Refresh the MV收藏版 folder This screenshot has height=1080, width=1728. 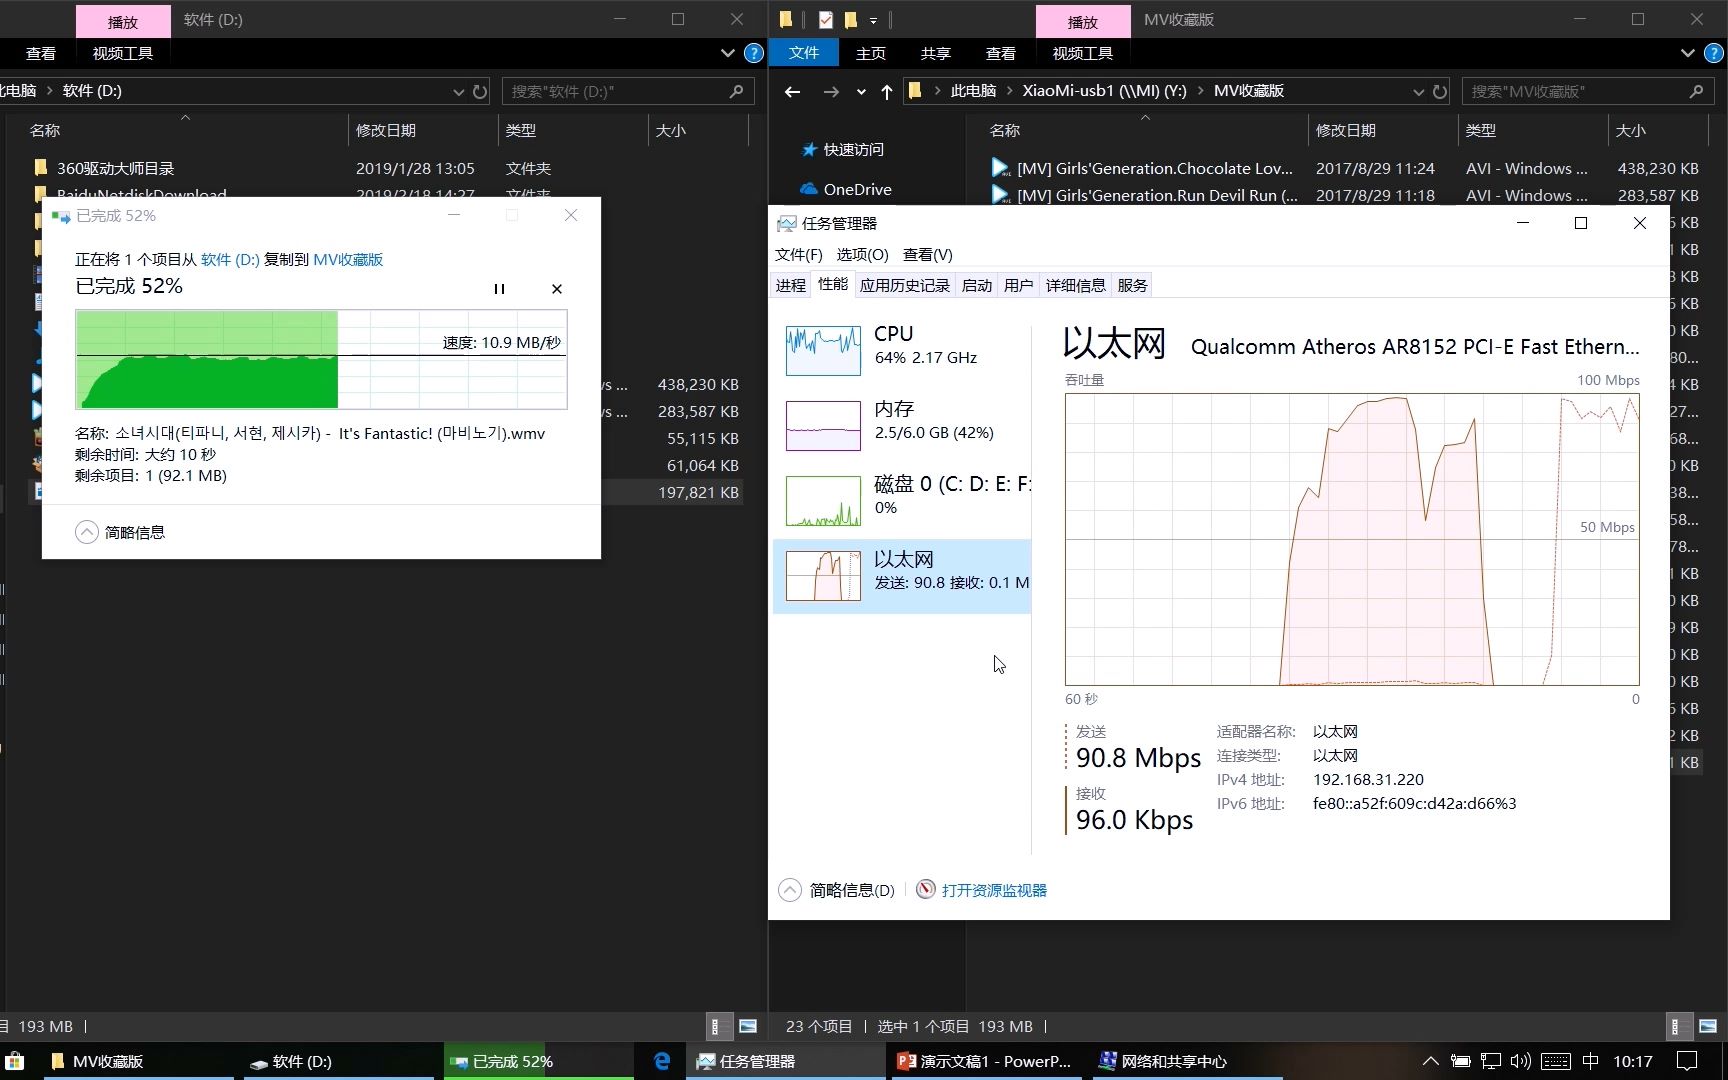click(x=1440, y=91)
